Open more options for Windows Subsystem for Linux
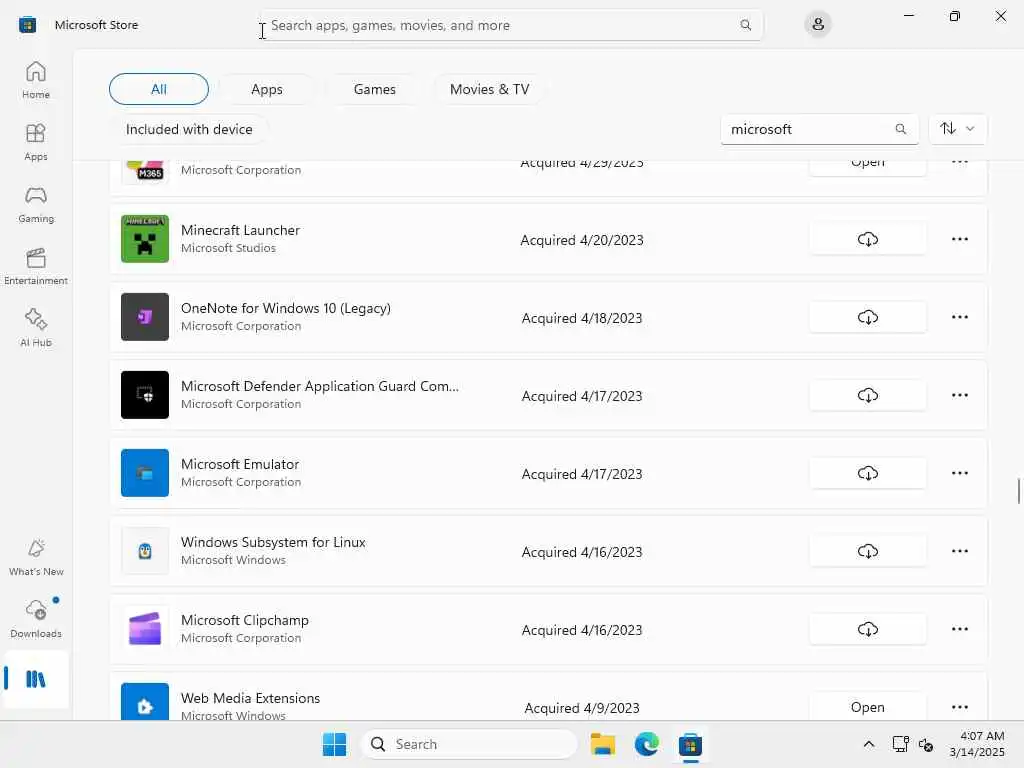Viewport: 1024px width, 768px height. pyautogui.click(x=959, y=551)
